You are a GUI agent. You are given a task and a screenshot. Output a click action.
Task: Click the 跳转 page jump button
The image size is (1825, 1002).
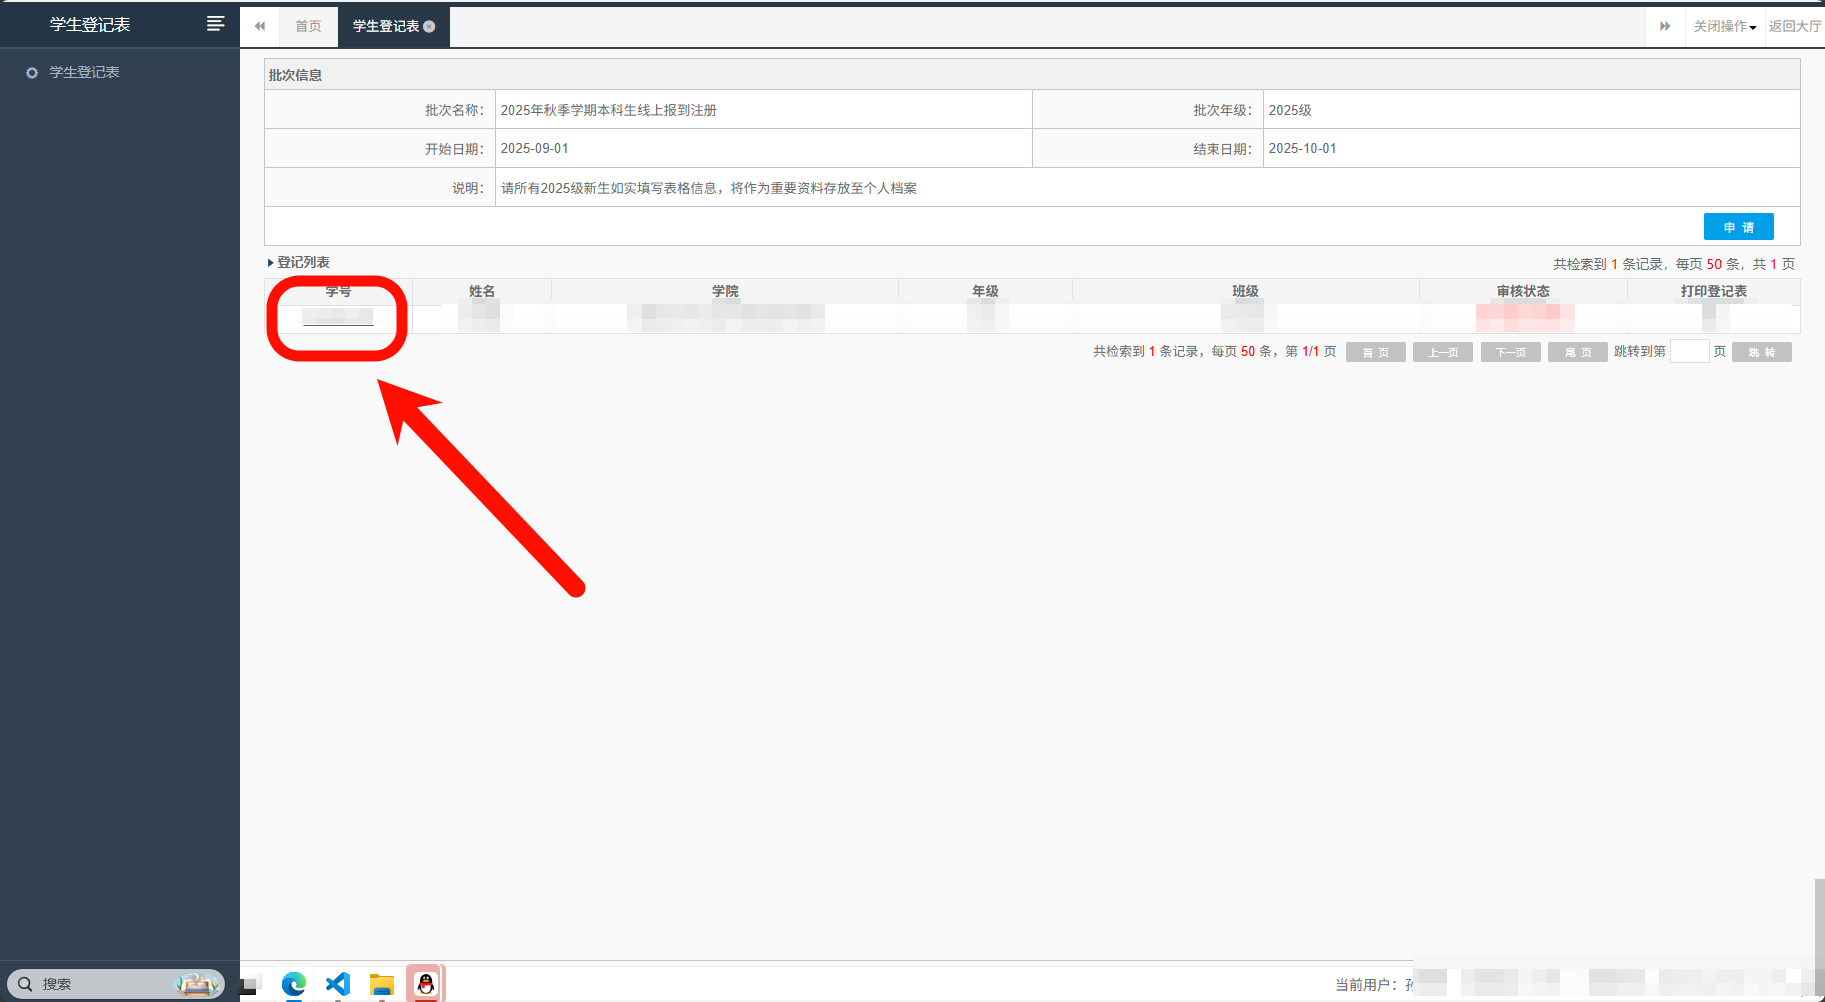(x=1761, y=352)
